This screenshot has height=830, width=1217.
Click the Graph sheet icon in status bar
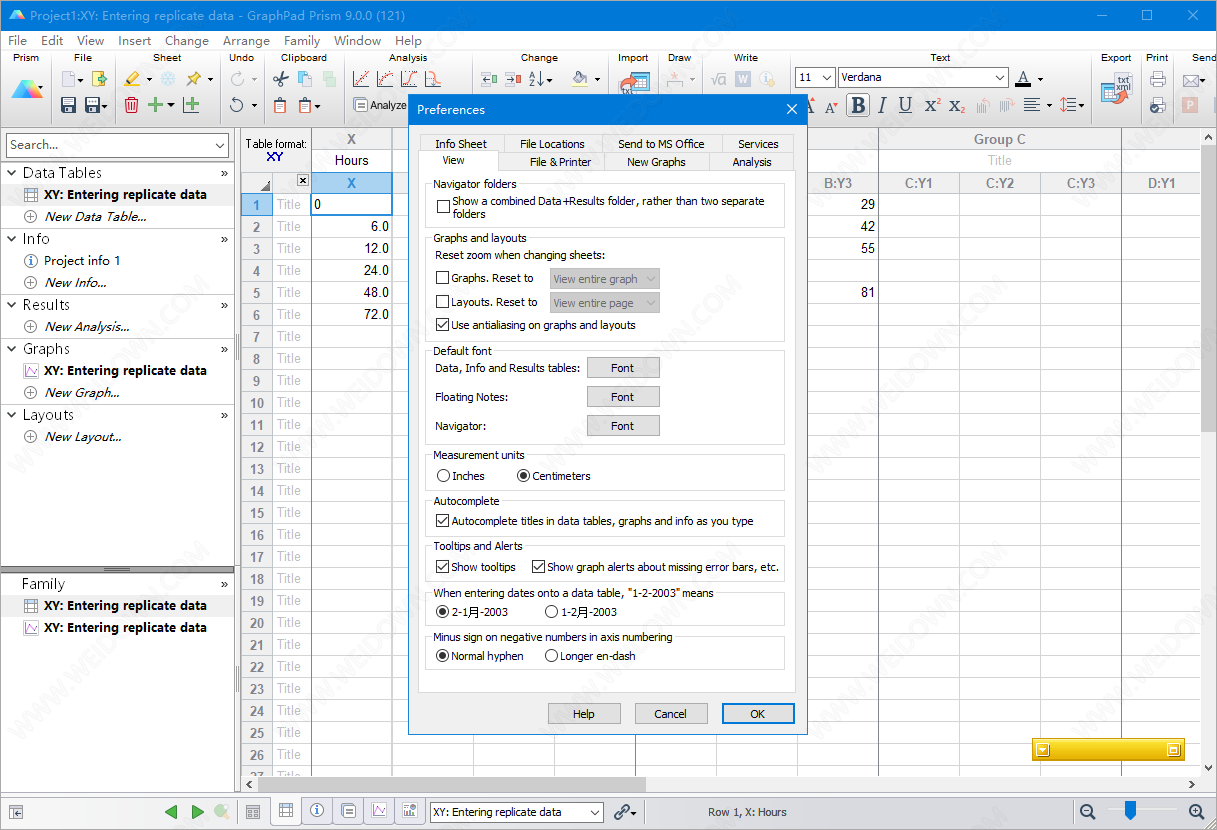pyautogui.click(x=380, y=811)
